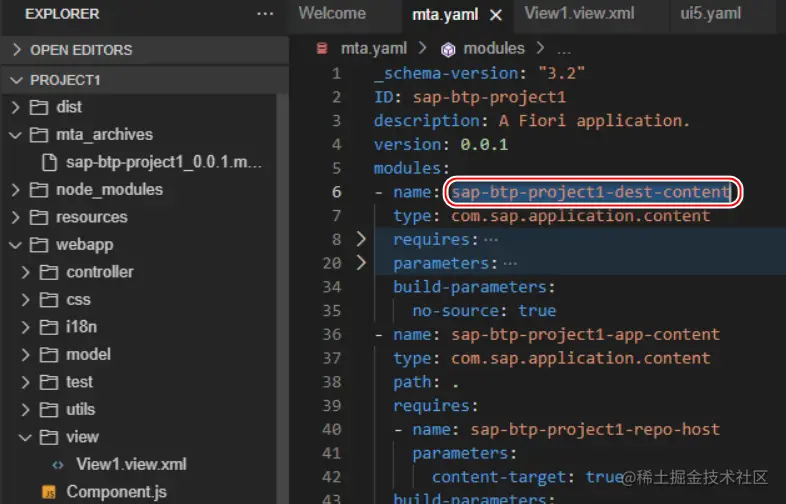786x504 pixels.
Task: Select the webapp folder row
Action: click(138, 245)
